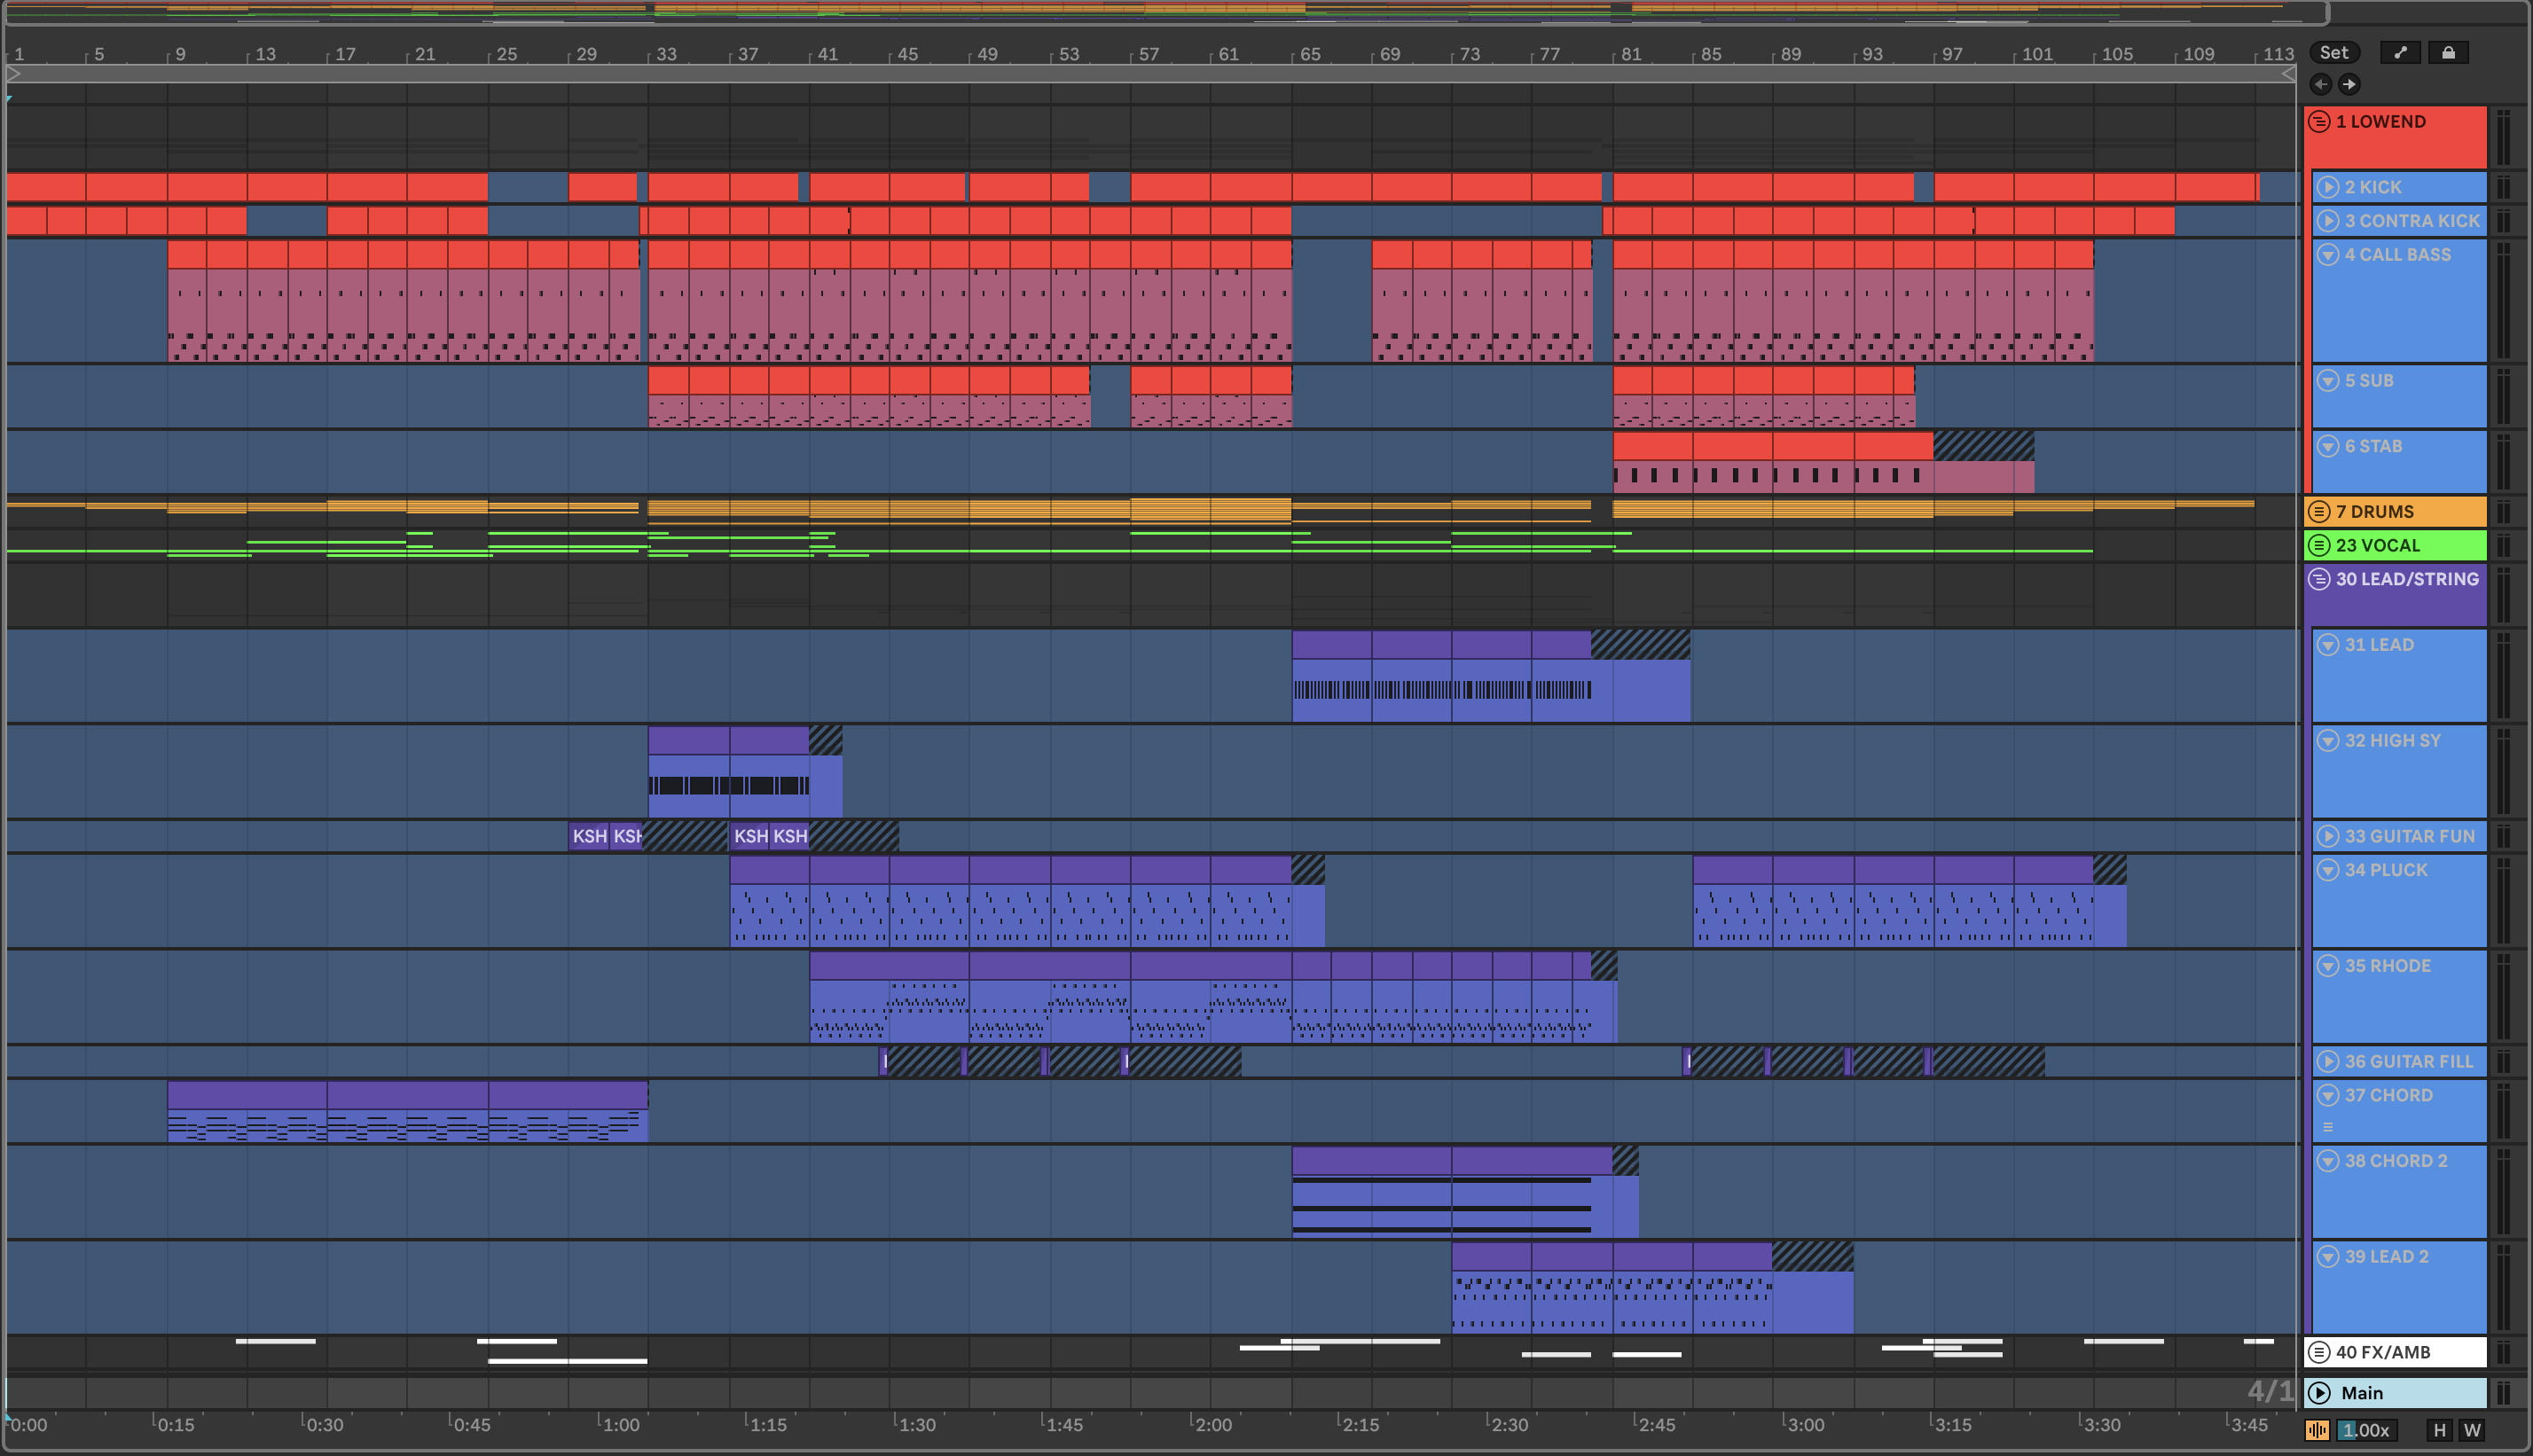The width and height of the screenshot is (2533, 1456).
Task: Jump to previous locator arrow
Action: (2321, 85)
